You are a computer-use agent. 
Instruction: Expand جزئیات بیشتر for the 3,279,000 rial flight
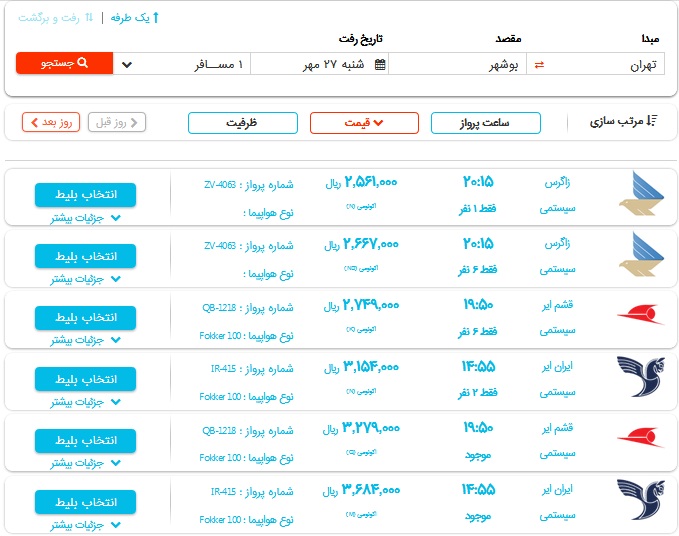click(x=85, y=463)
